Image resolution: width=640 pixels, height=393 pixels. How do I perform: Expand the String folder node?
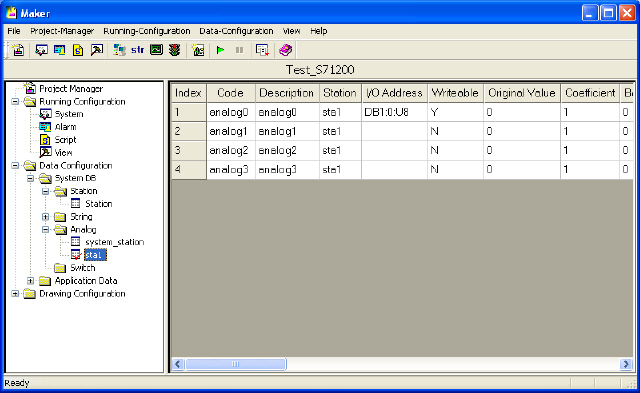46,217
